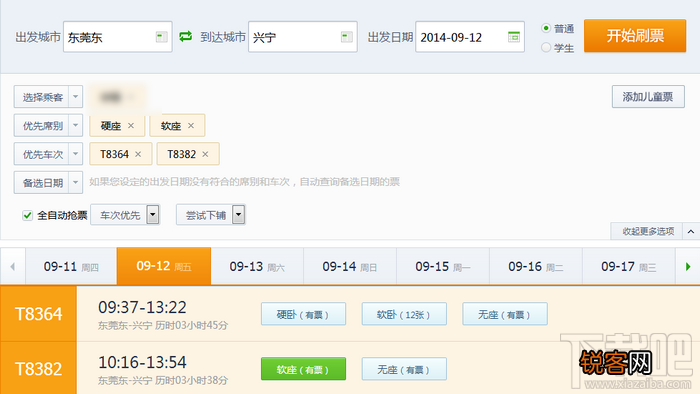The image size is (700, 394).
Task: Click T8382 train number label
Action: [x=38, y=369]
